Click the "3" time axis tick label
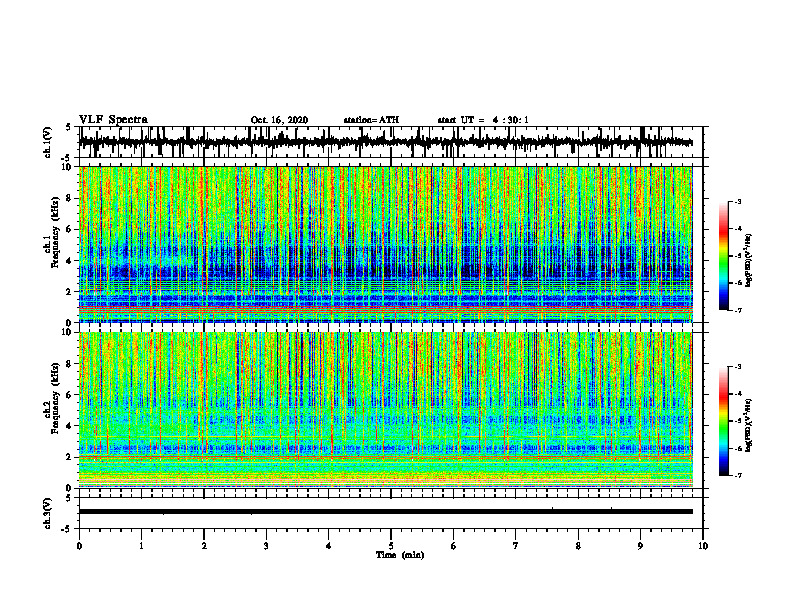This screenshot has width=792, height=612. coord(266,546)
